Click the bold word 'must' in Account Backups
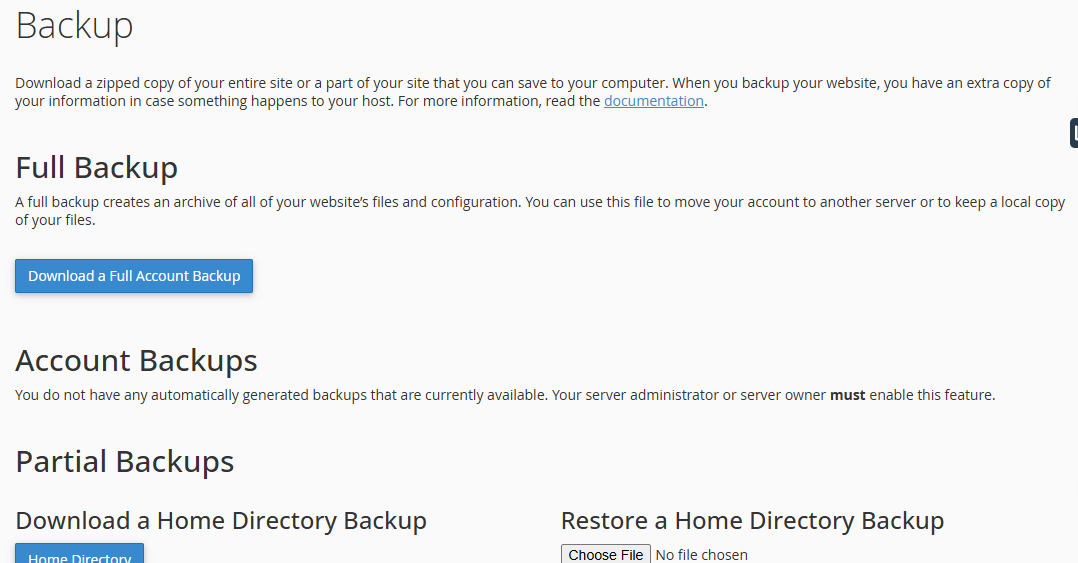Screen dimensions: 1078x563 [x=847, y=395]
